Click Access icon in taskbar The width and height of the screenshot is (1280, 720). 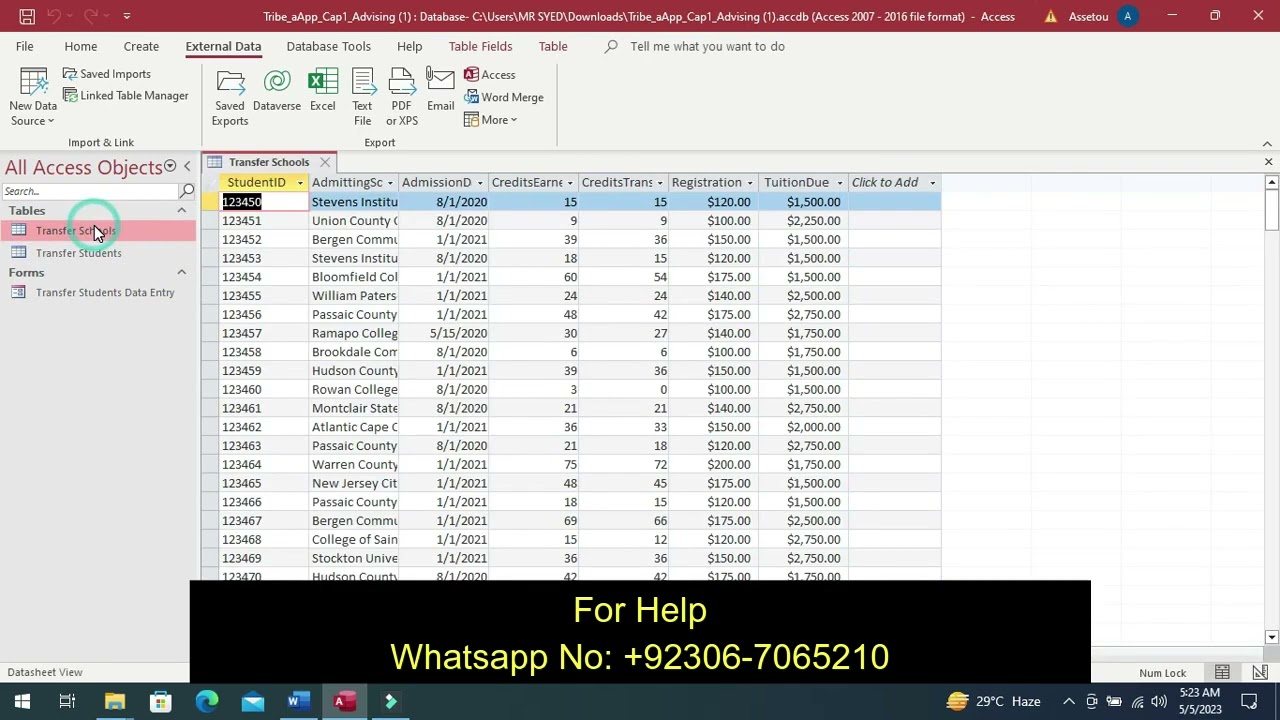344,702
